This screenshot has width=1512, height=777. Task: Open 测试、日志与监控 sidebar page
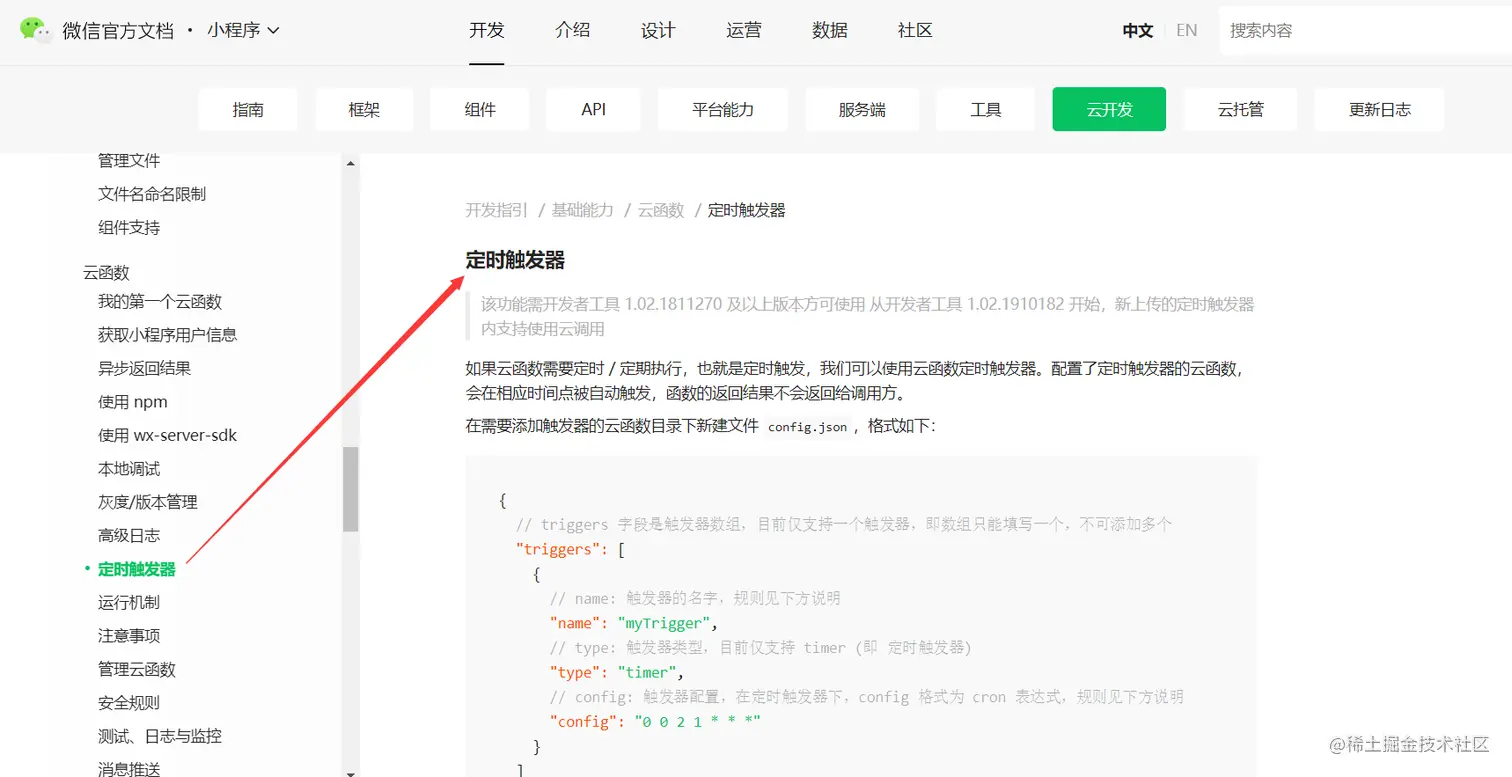tap(160, 736)
